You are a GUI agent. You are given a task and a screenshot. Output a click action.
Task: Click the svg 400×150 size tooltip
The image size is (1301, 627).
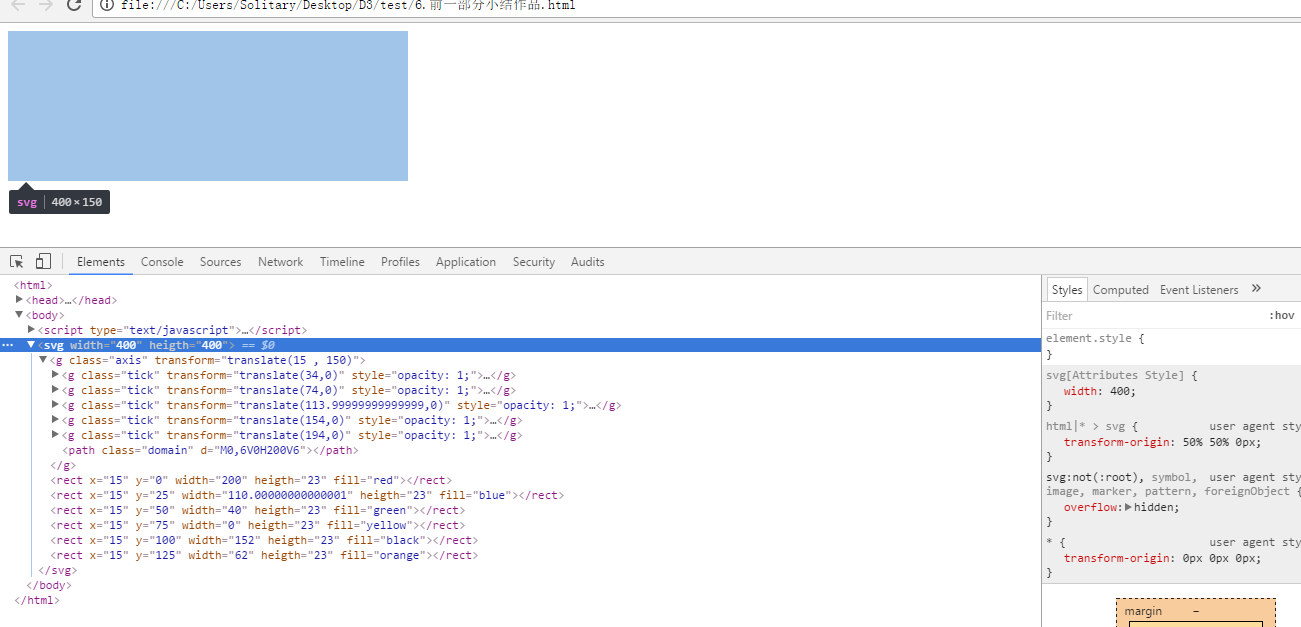60,202
